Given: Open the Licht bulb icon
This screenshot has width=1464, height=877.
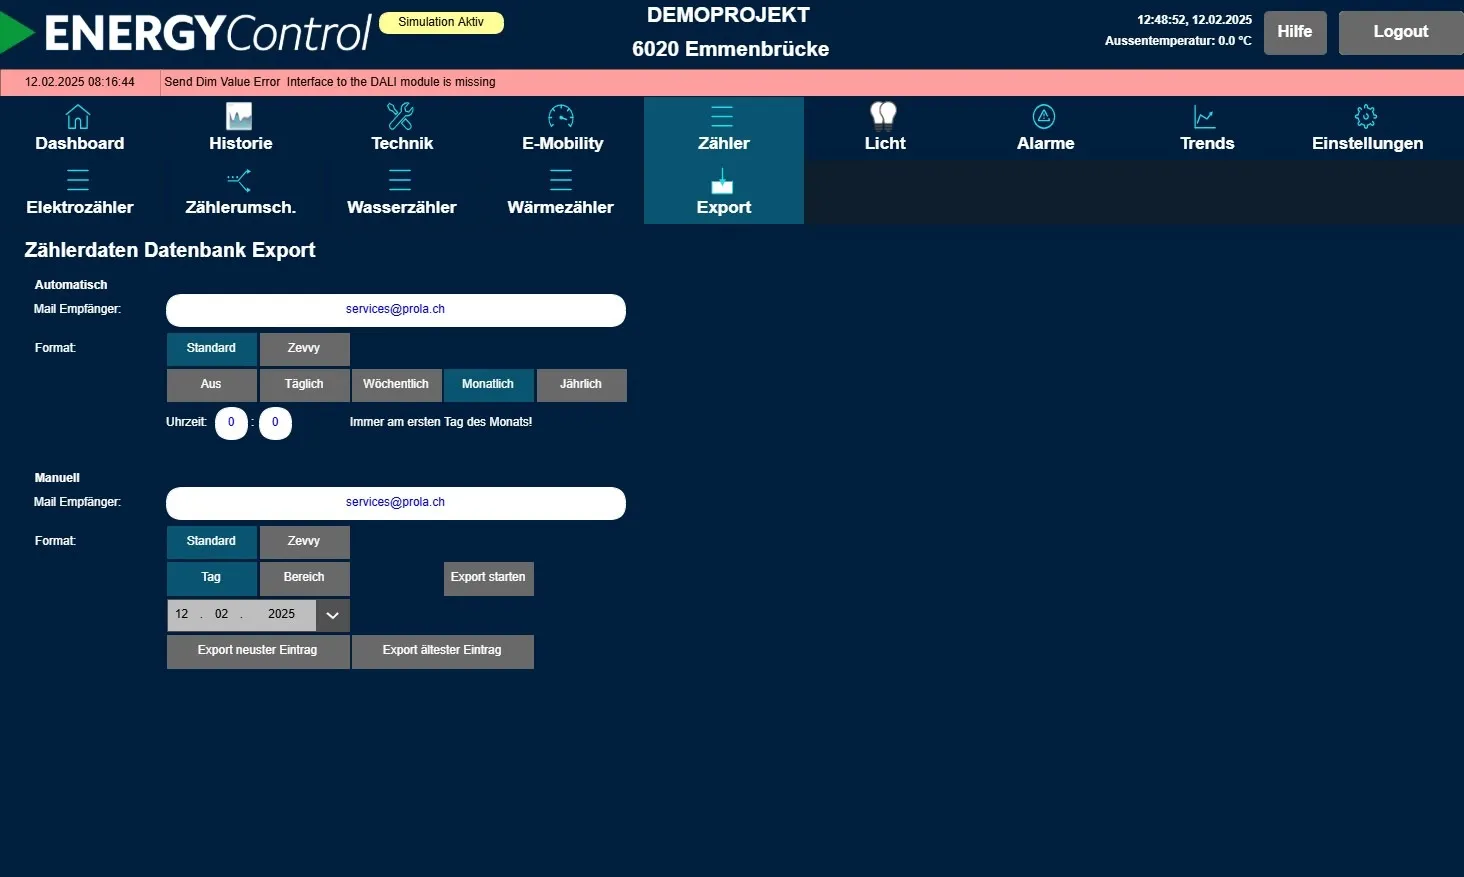Looking at the screenshot, I should tap(883, 117).
